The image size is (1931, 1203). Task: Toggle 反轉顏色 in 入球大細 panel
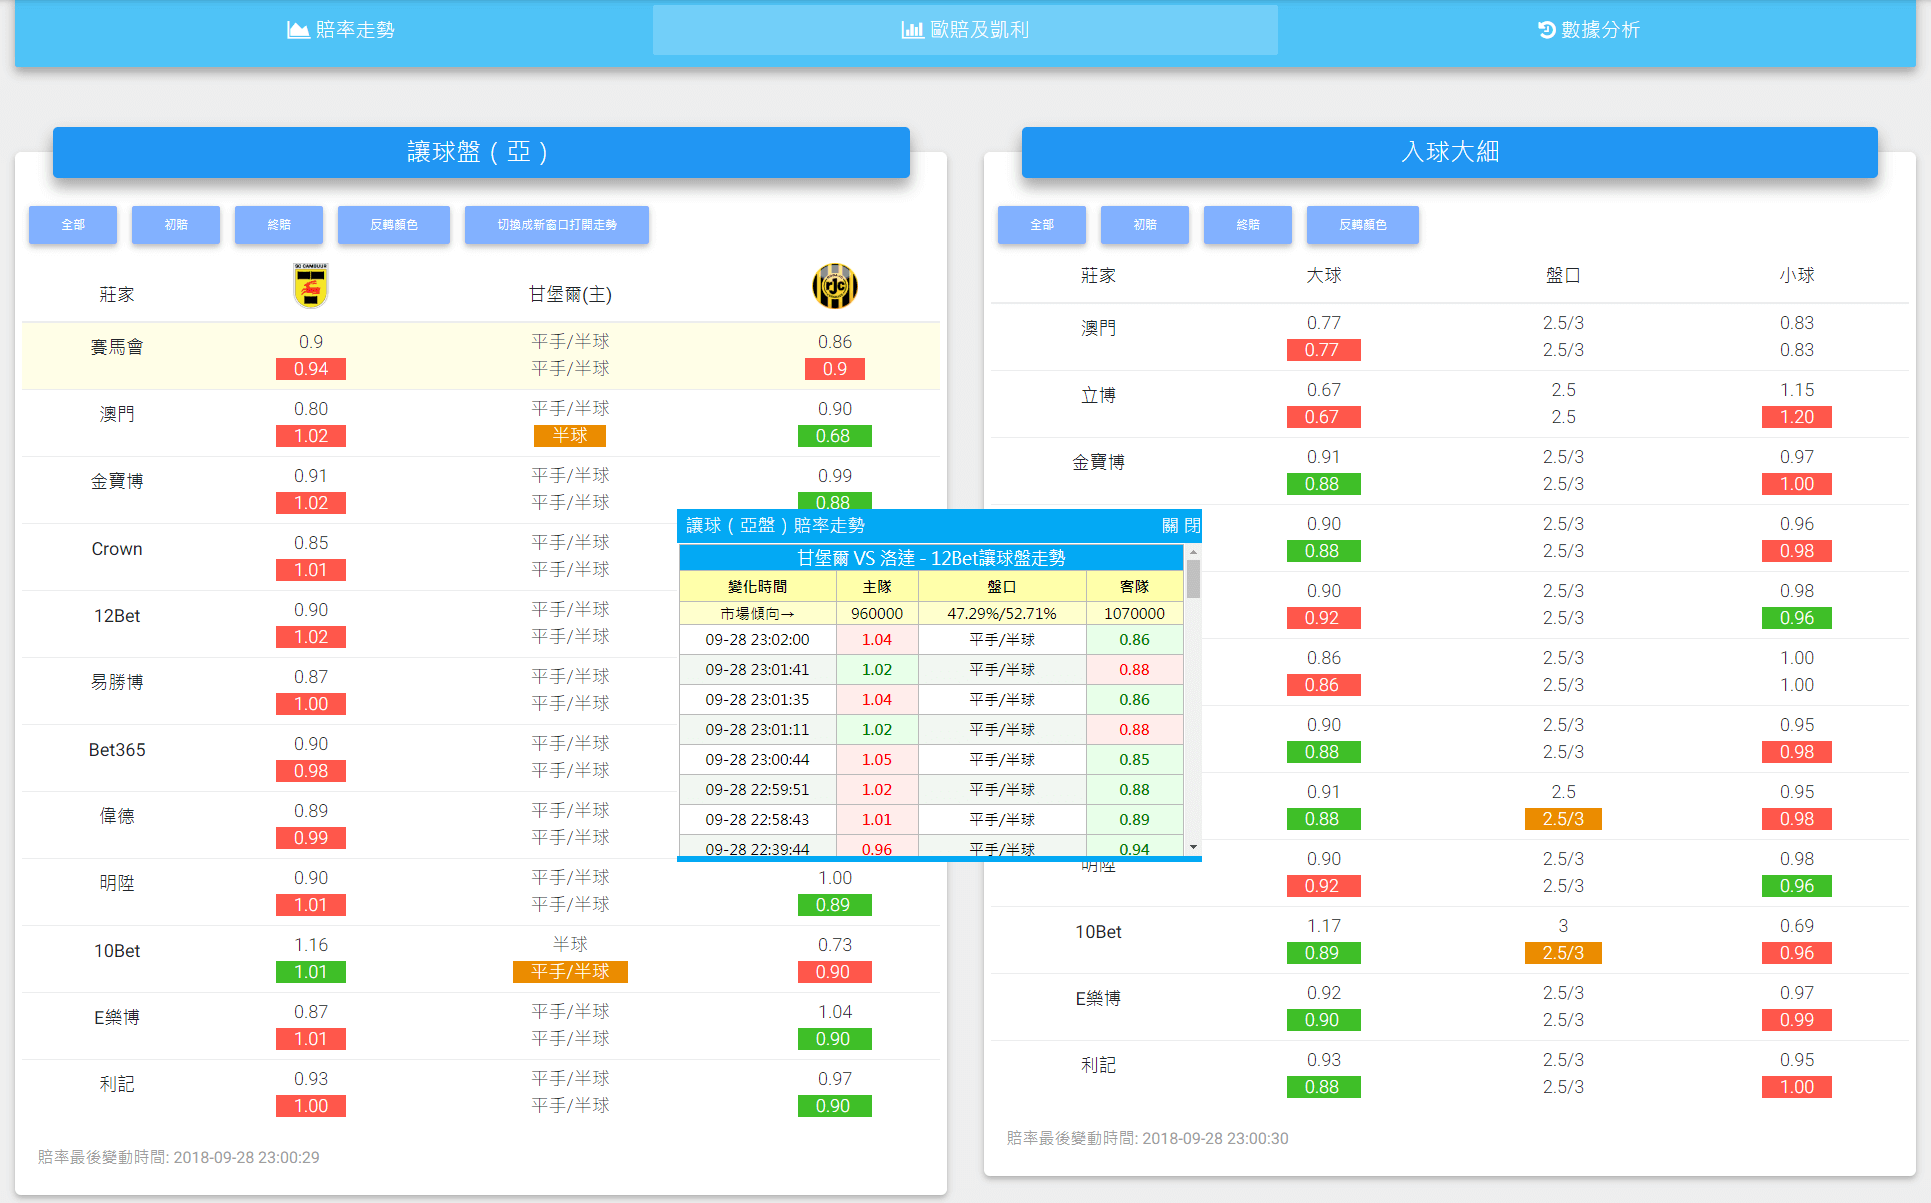tap(1362, 225)
